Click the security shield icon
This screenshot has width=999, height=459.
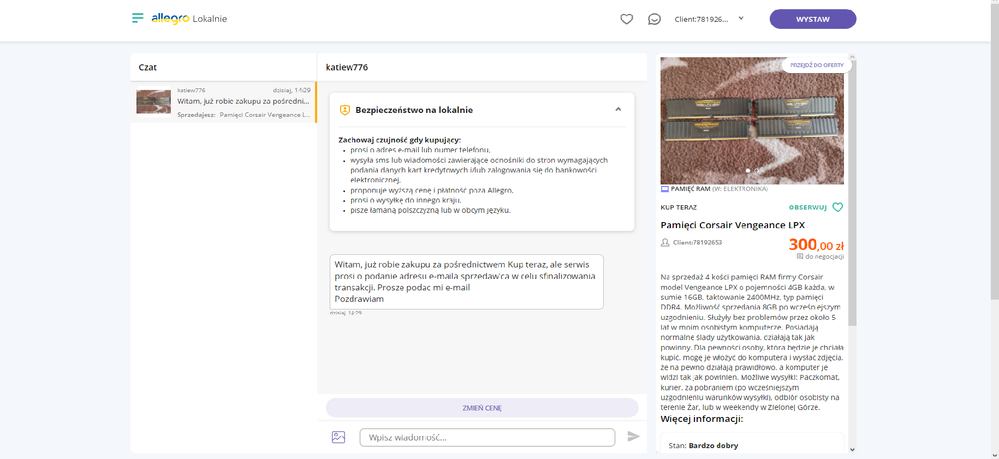[345, 110]
